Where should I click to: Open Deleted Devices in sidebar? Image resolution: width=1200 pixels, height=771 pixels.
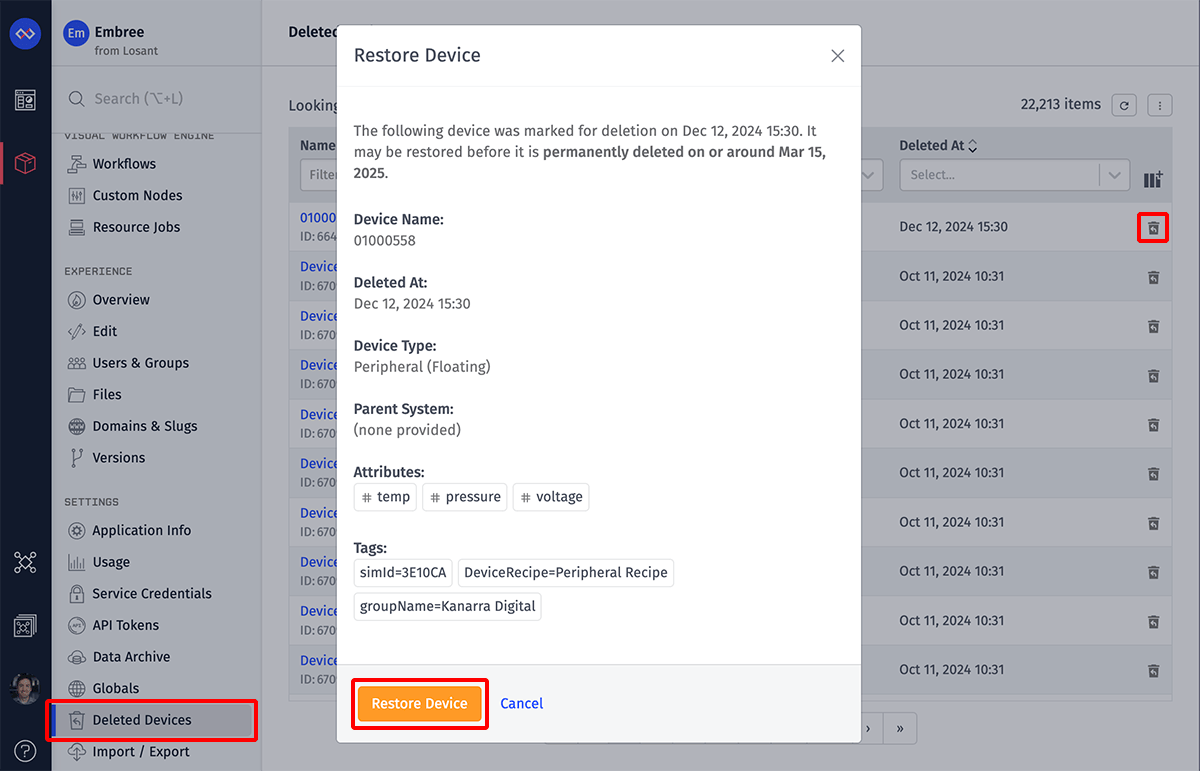141,720
